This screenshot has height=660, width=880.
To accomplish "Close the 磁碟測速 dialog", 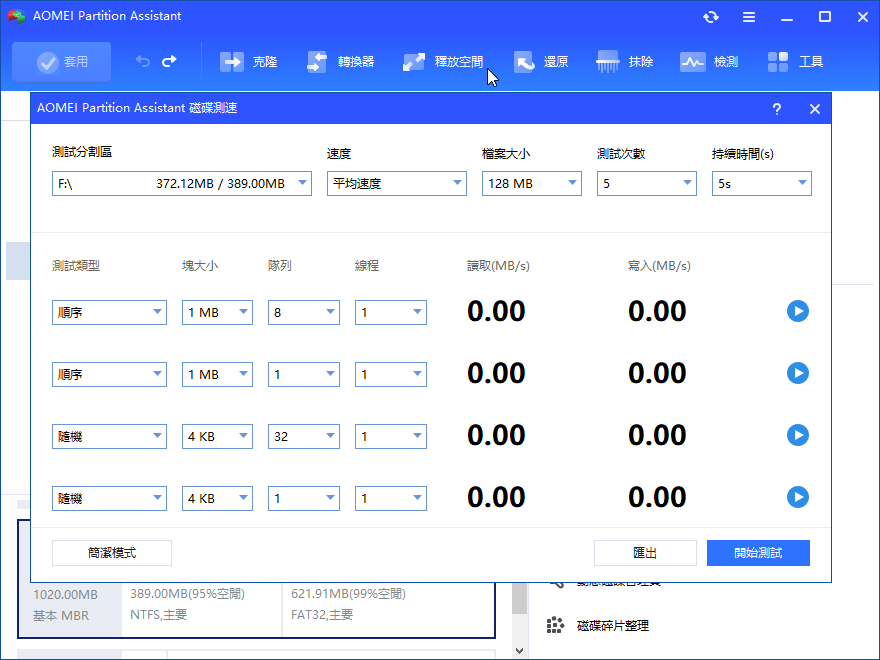I will tap(815, 109).
